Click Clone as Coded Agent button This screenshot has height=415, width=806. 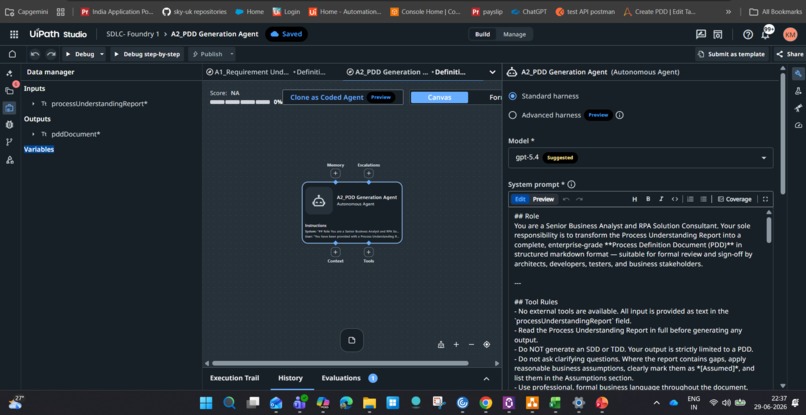pyautogui.click(x=342, y=97)
